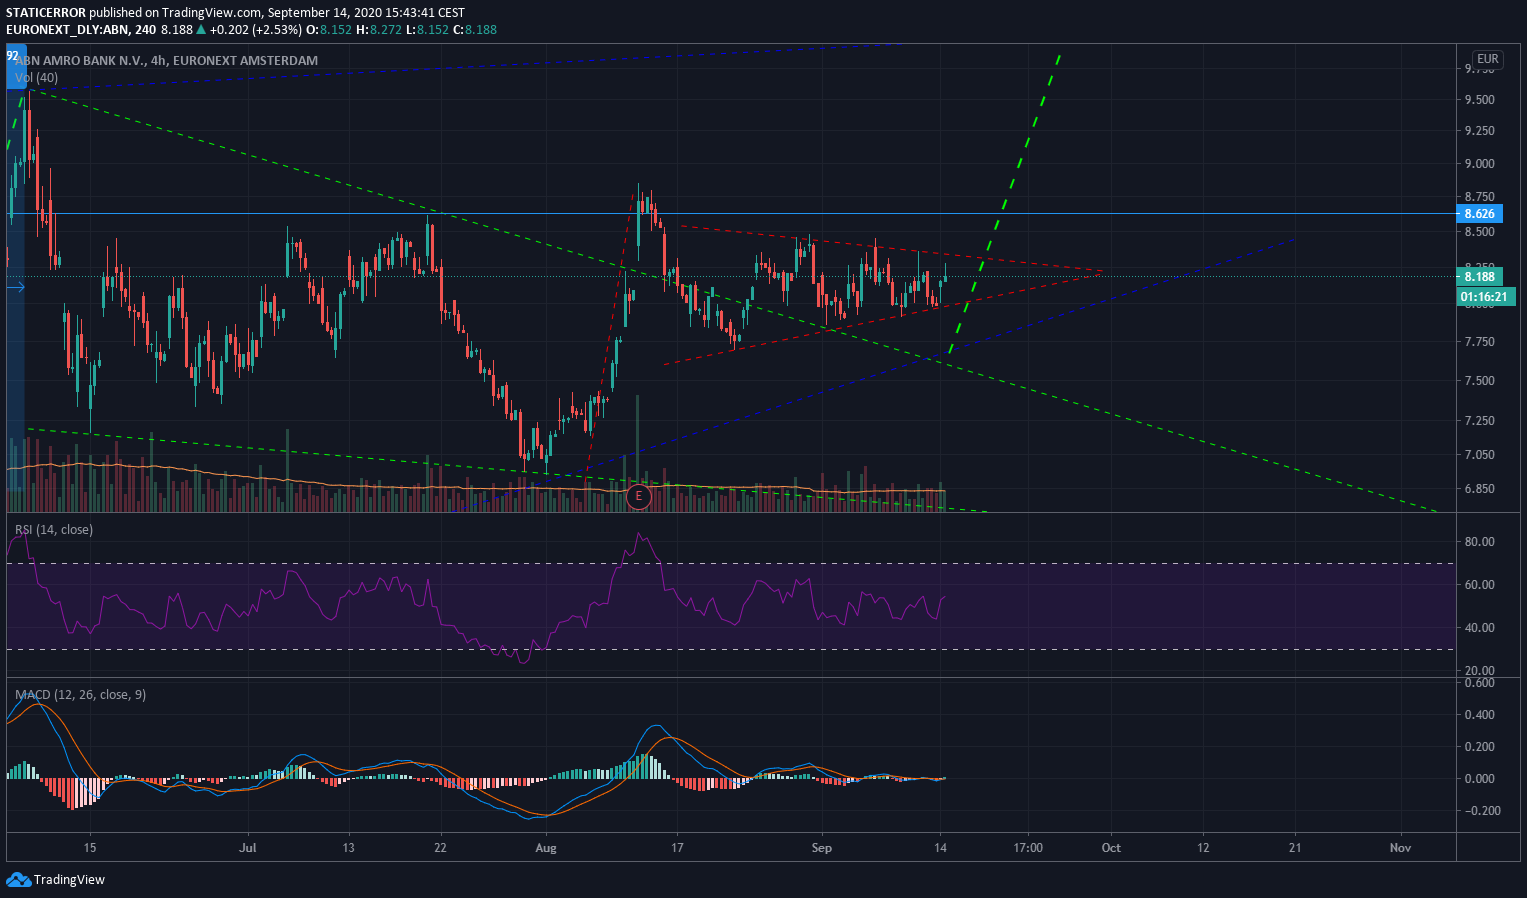The height and width of the screenshot is (898, 1527).
Task: Click the green up-triangle beside price change
Action: coord(201,30)
